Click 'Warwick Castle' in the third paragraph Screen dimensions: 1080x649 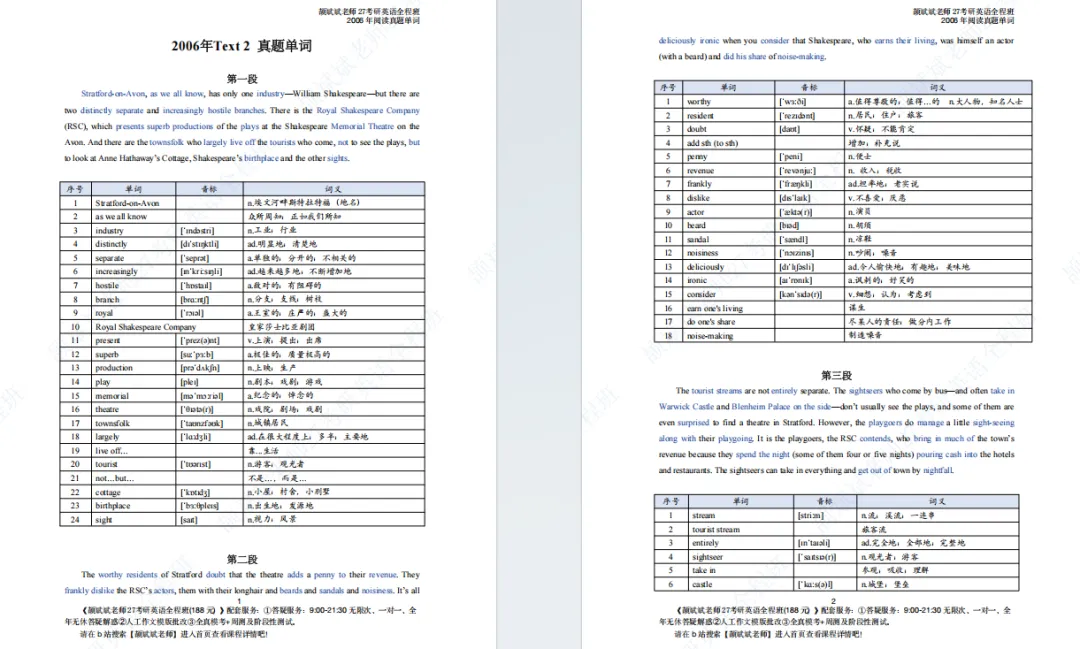click(x=686, y=406)
